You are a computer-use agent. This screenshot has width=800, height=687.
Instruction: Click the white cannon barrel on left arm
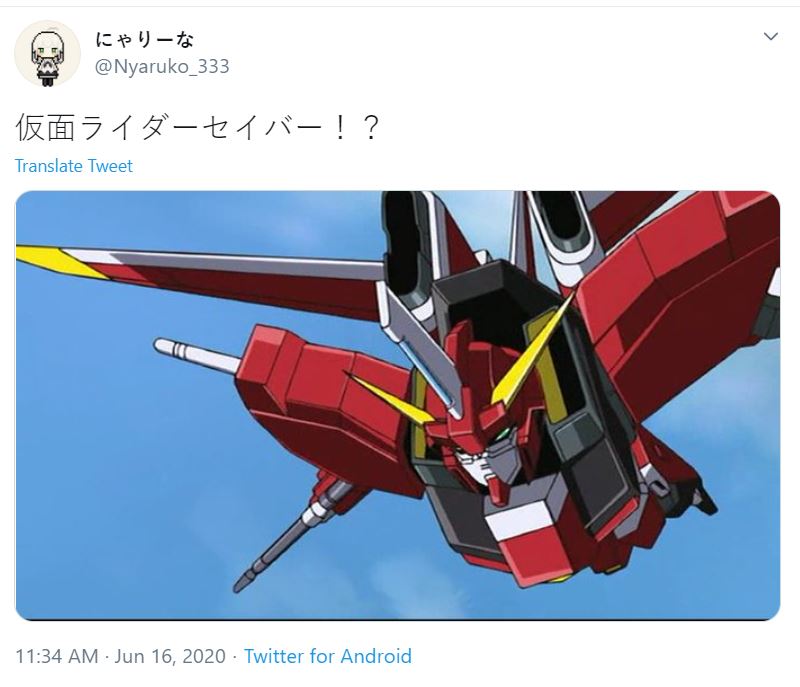tap(196, 354)
